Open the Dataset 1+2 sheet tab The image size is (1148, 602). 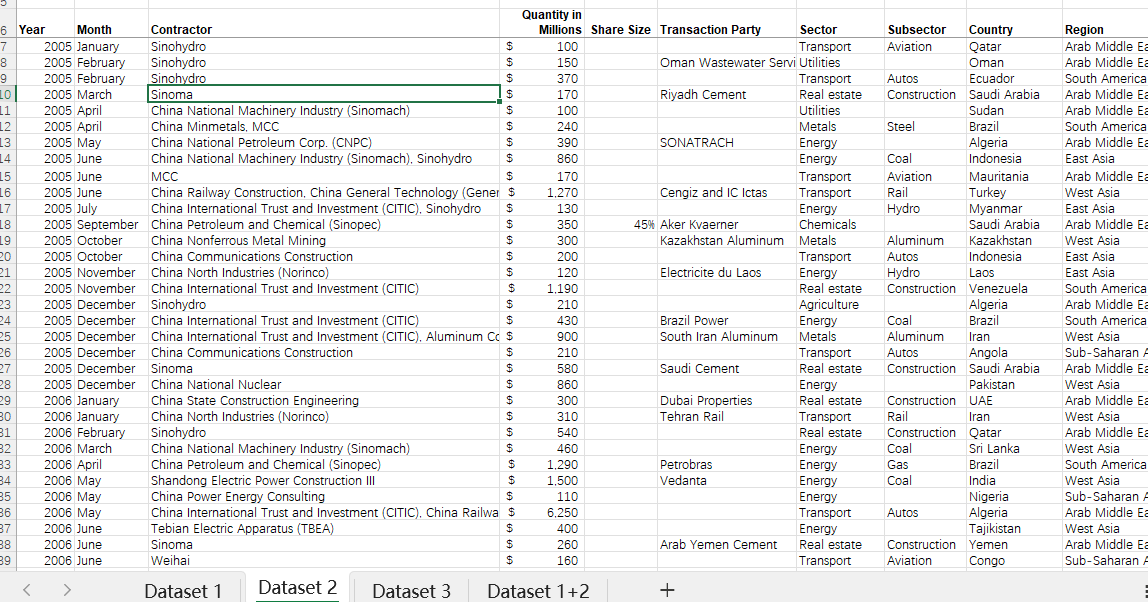[x=538, y=590]
